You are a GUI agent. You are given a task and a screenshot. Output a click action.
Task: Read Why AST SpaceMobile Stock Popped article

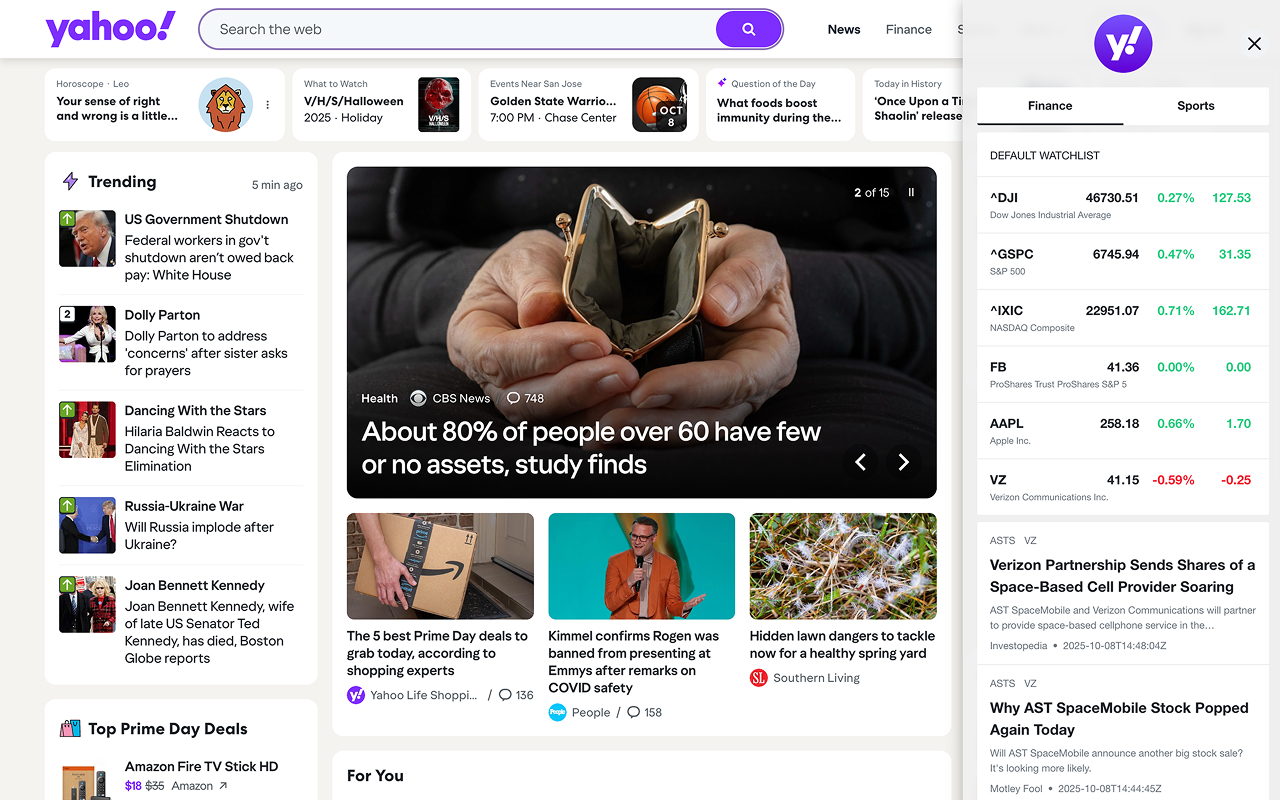[1119, 719]
